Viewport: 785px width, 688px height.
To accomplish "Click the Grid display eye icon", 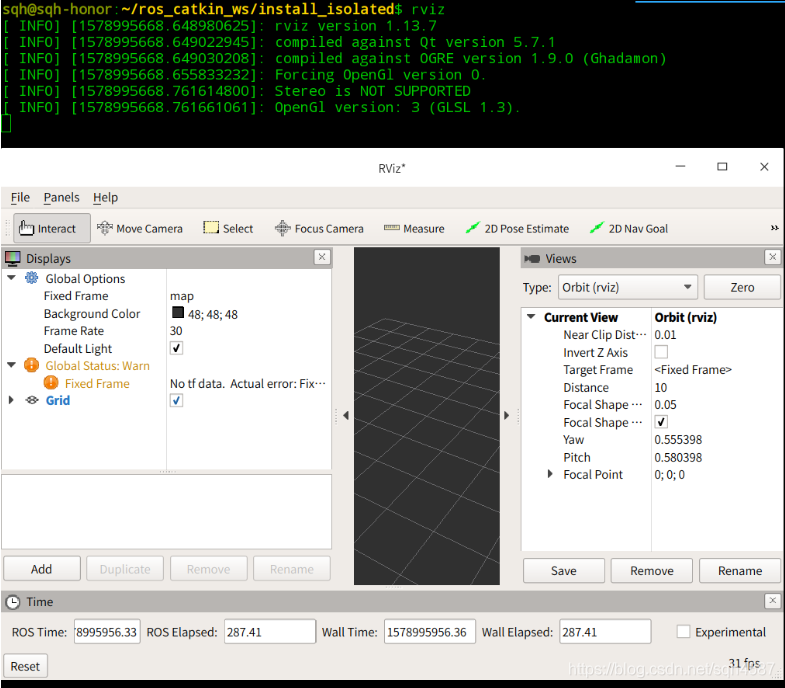I will (x=32, y=400).
